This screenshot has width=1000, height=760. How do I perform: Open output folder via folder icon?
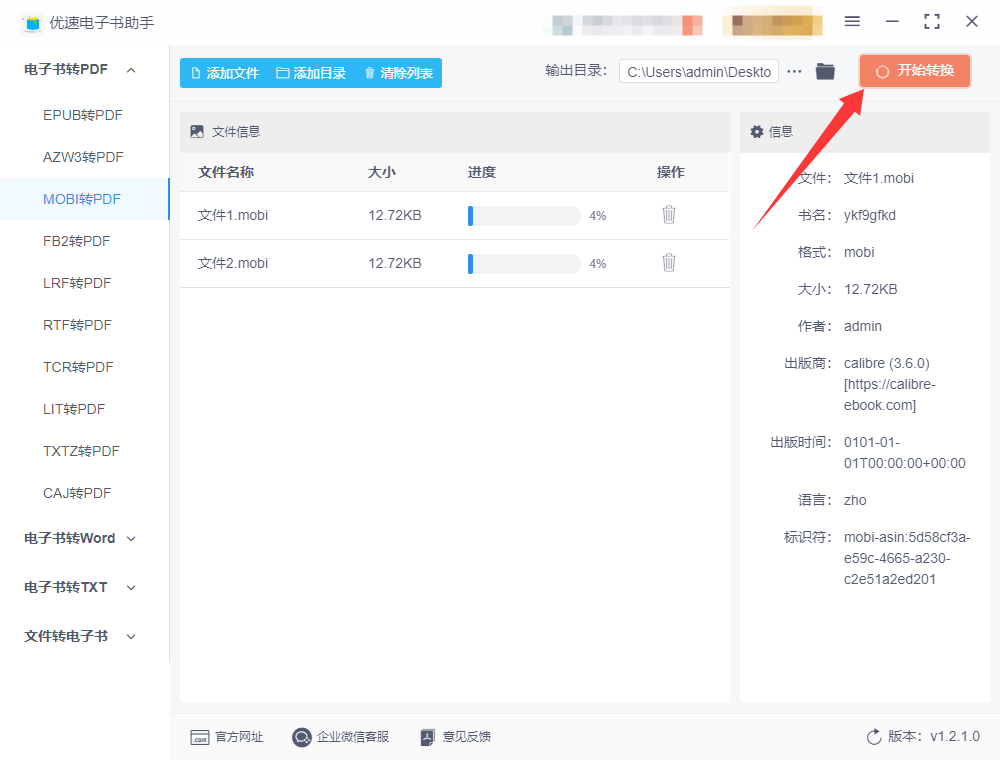[x=825, y=71]
